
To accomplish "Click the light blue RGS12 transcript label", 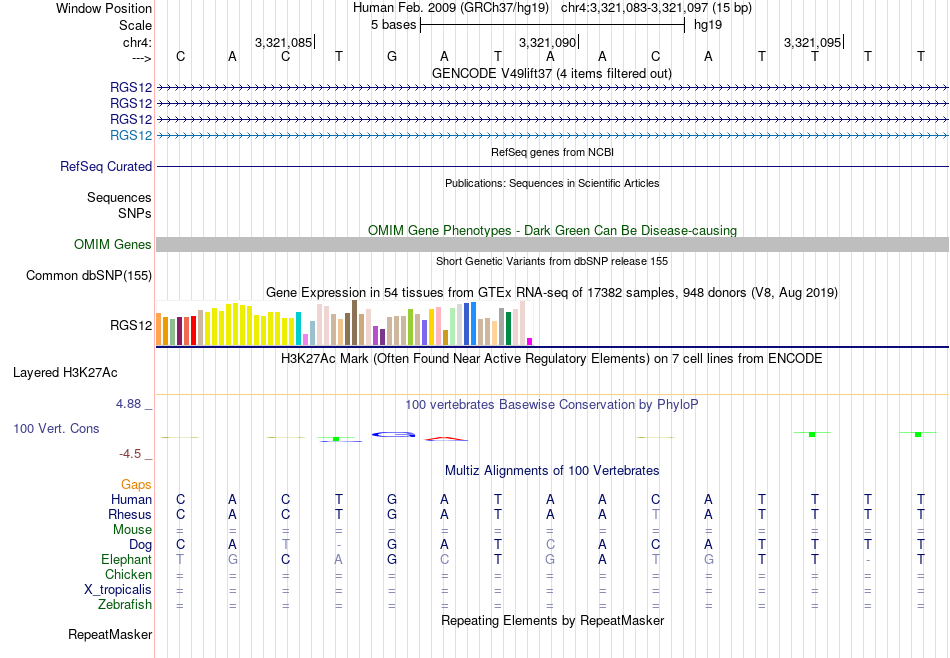I will [x=131, y=135].
